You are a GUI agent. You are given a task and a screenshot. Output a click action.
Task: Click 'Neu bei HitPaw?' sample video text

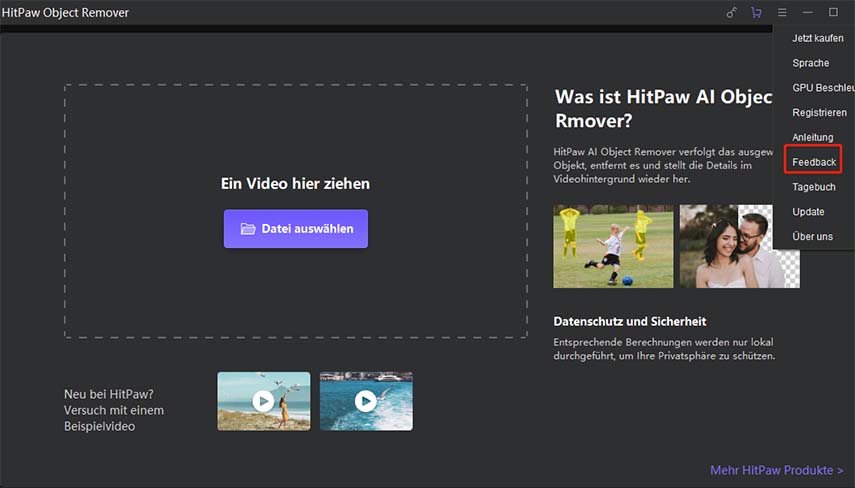pos(113,410)
